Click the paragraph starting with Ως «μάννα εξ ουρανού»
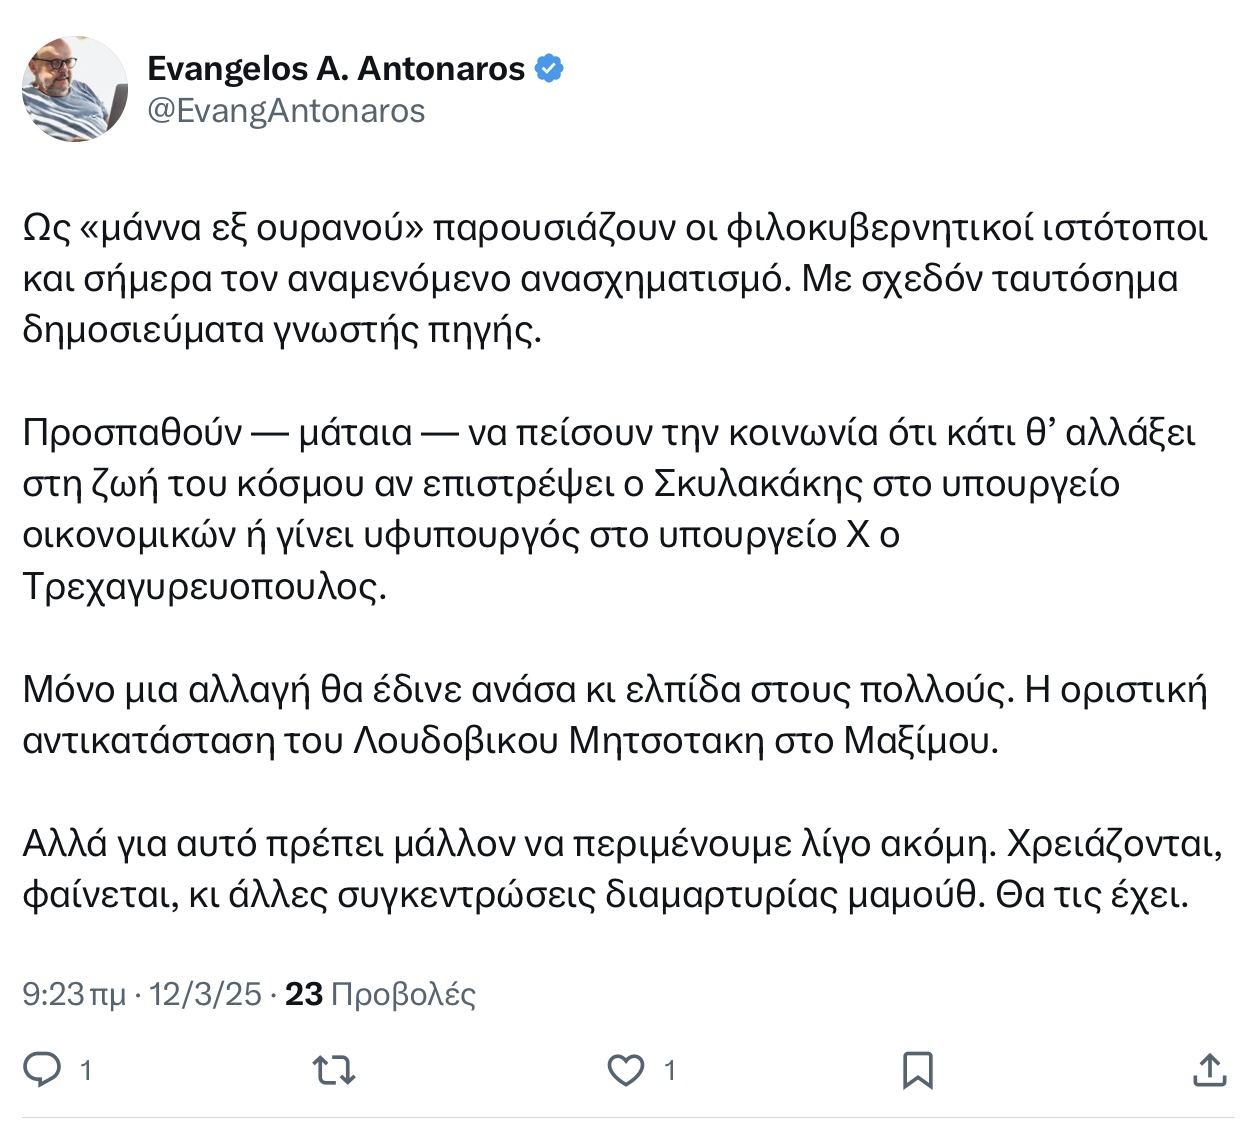The width and height of the screenshot is (1243, 1124). pyautogui.click(x=615, y=279)
